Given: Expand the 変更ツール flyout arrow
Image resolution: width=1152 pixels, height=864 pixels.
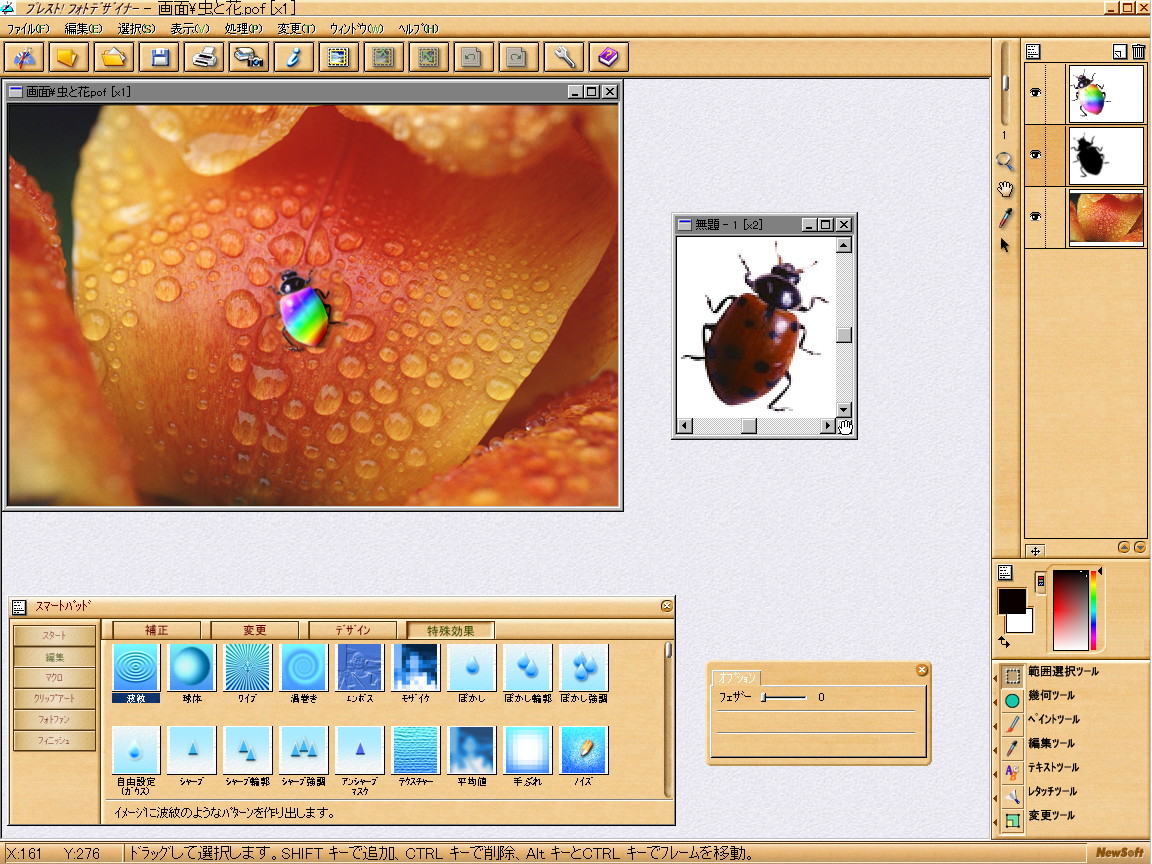Looking at the screenshot, I should (996, 821).
